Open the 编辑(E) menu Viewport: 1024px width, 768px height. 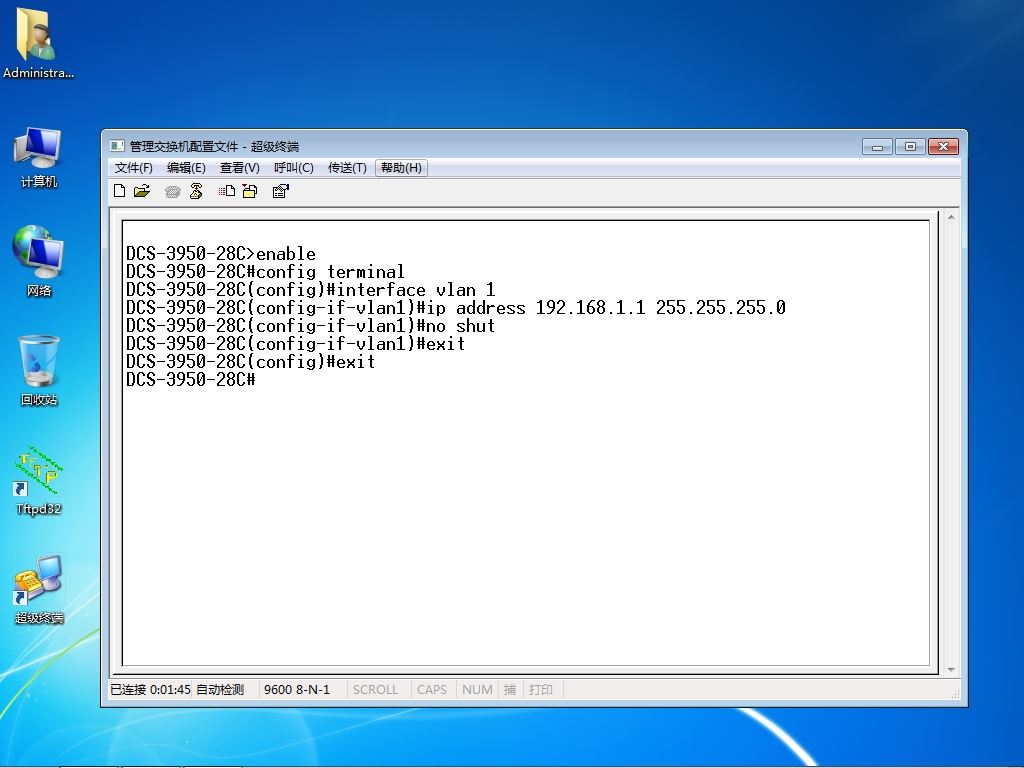186,168
